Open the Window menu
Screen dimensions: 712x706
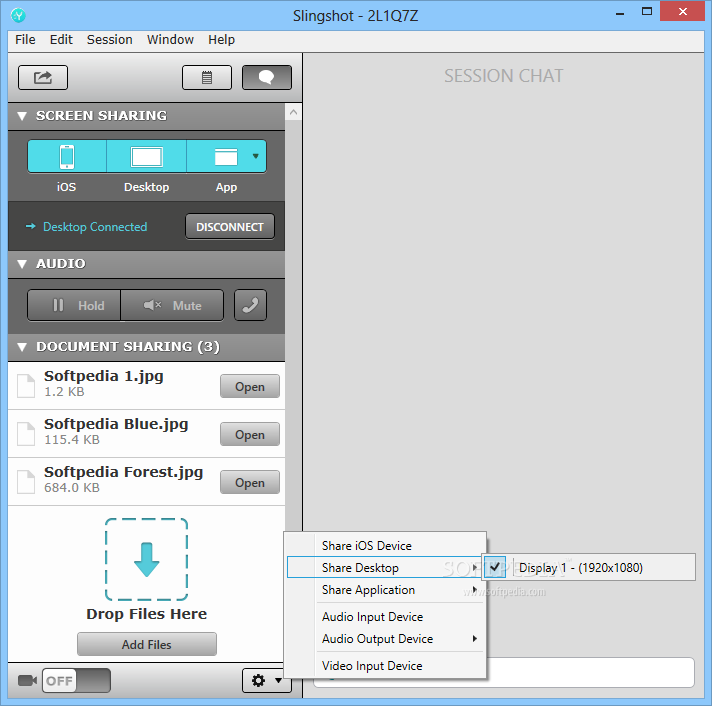click(170, 39)
